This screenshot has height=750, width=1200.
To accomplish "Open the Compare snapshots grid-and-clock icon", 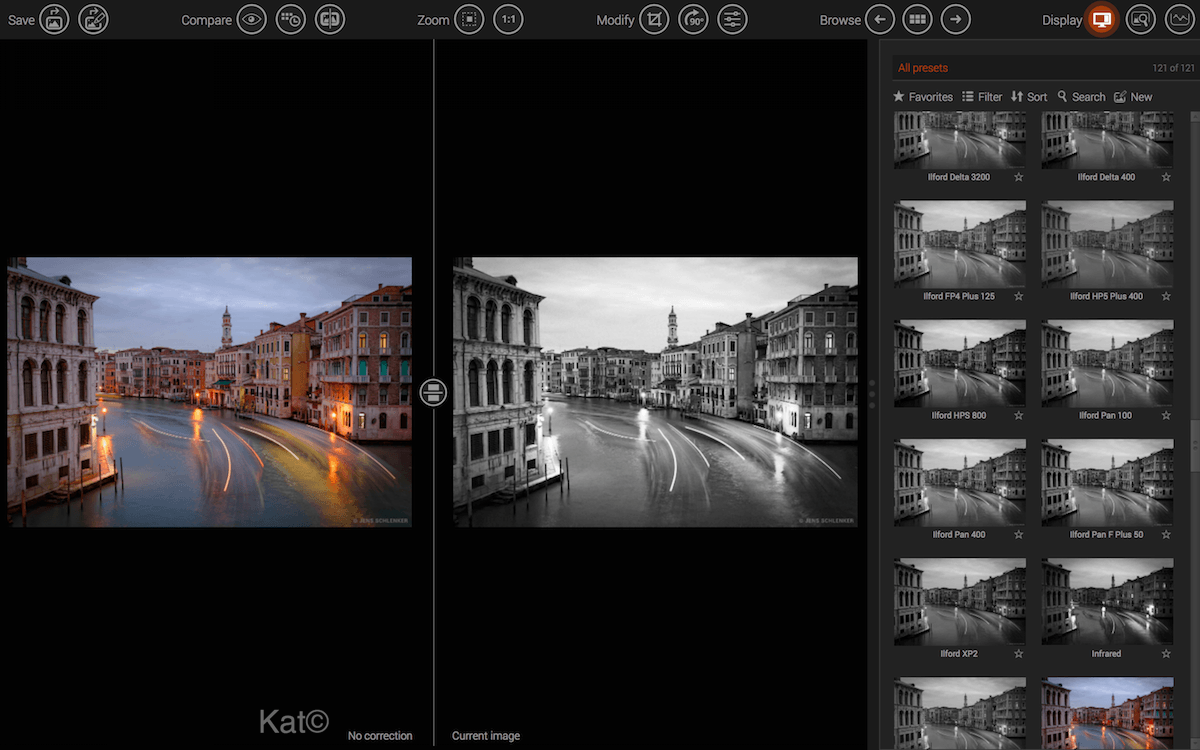I will coord(291,19).
